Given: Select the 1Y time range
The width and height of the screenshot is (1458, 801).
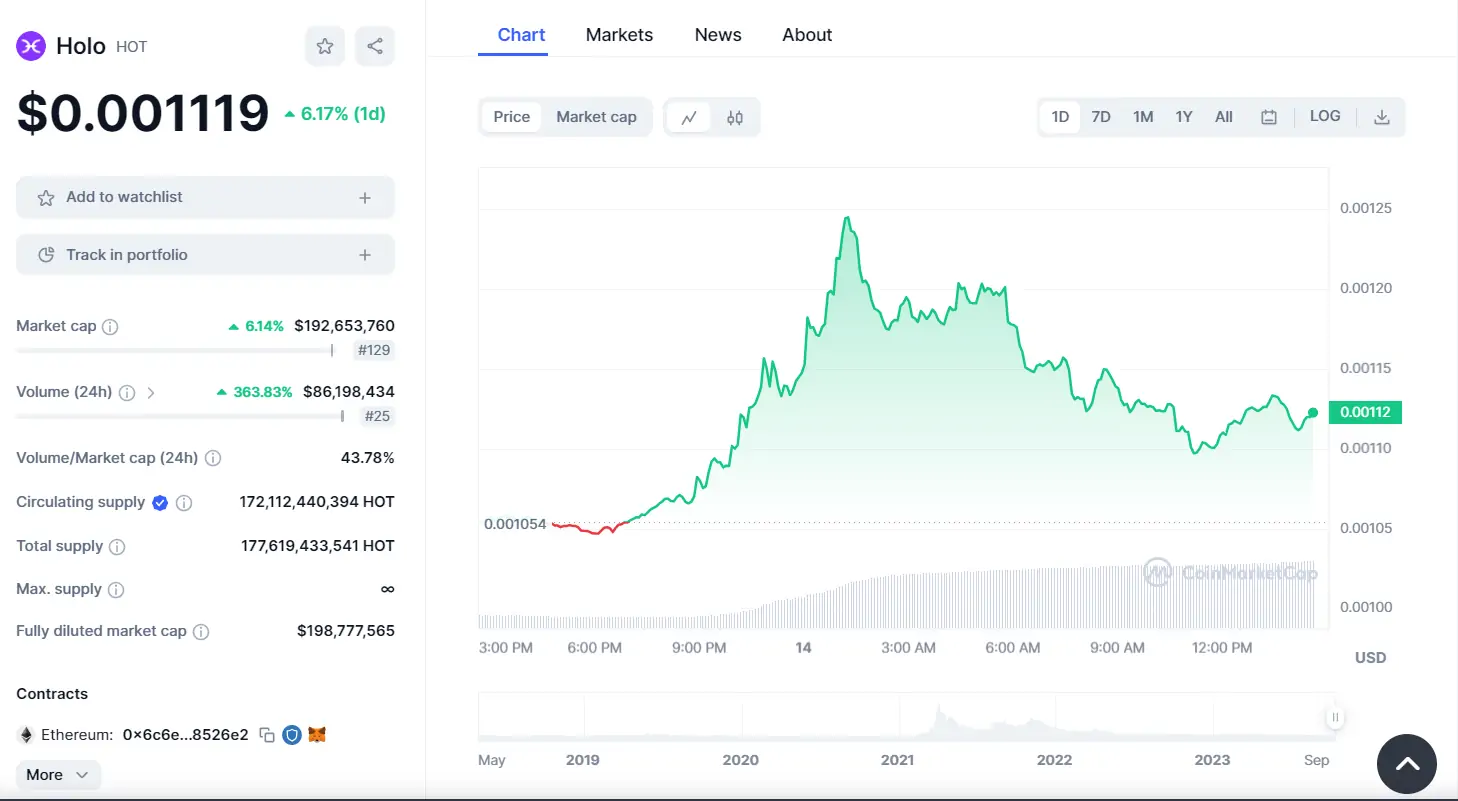Looking at the screenshot, I should click(x=1184, y=117).
